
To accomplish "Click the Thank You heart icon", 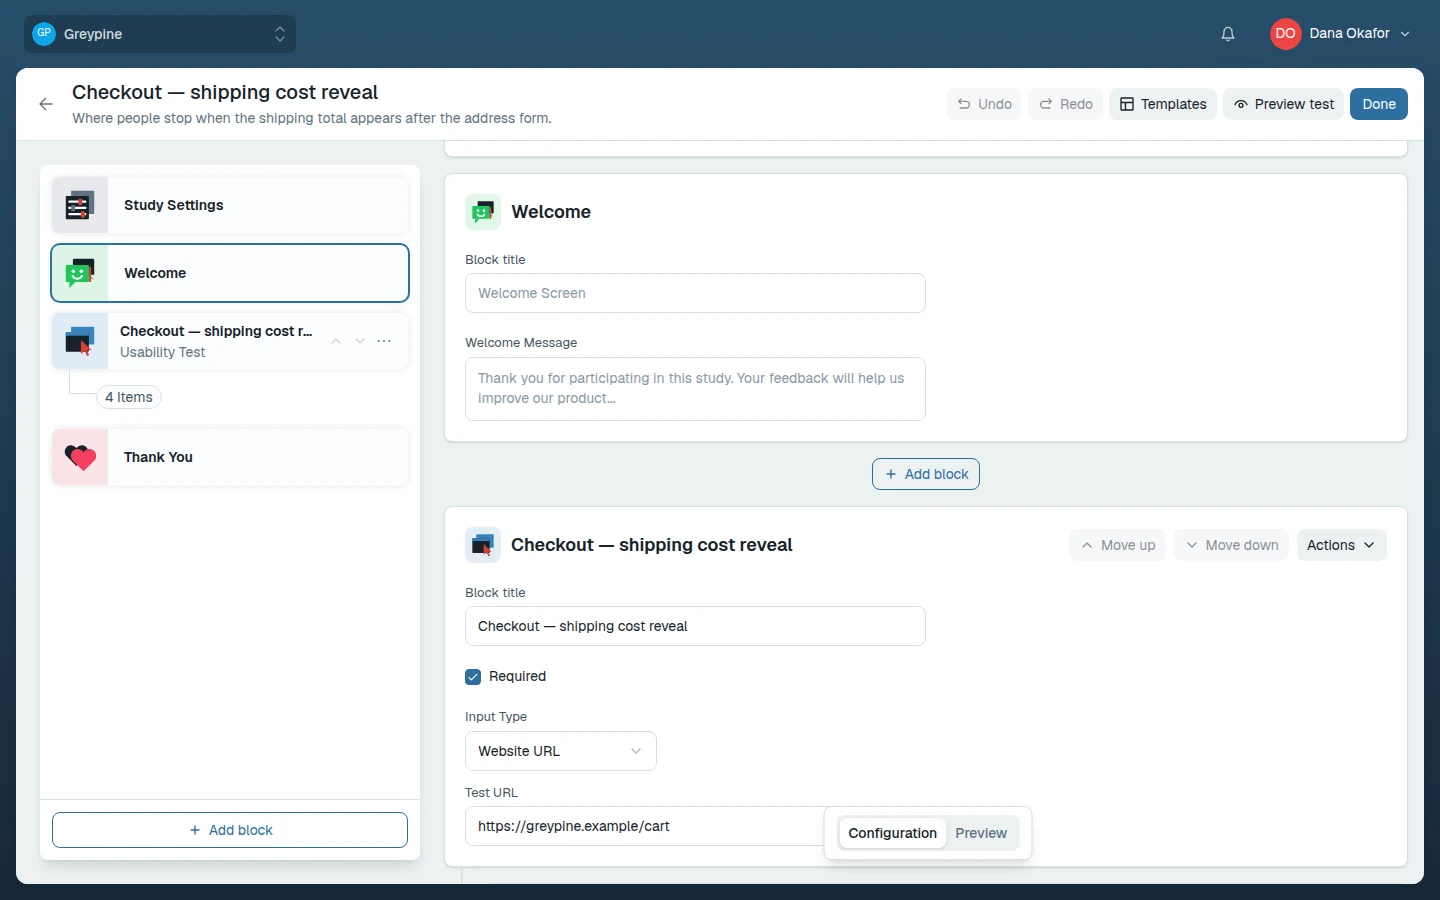I will (x=80, y=457).
